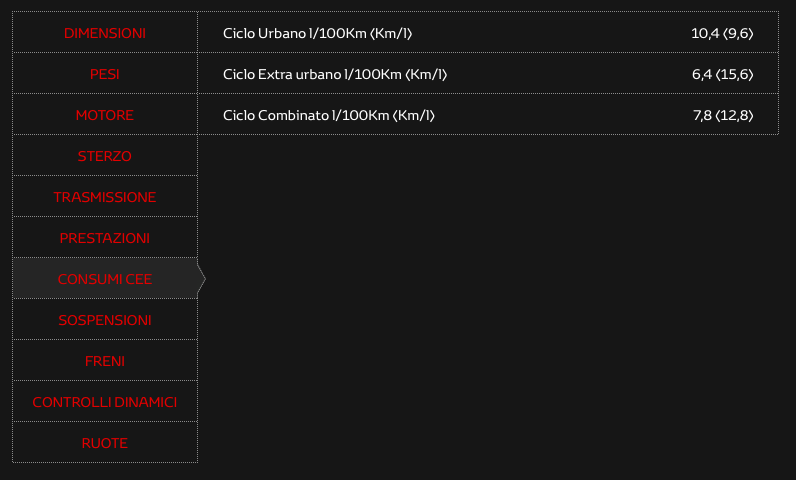Screen dimensions: 796x480
Task: Open the Trasmissione tab
Action: pyautogui.click(x=105, y=197)
